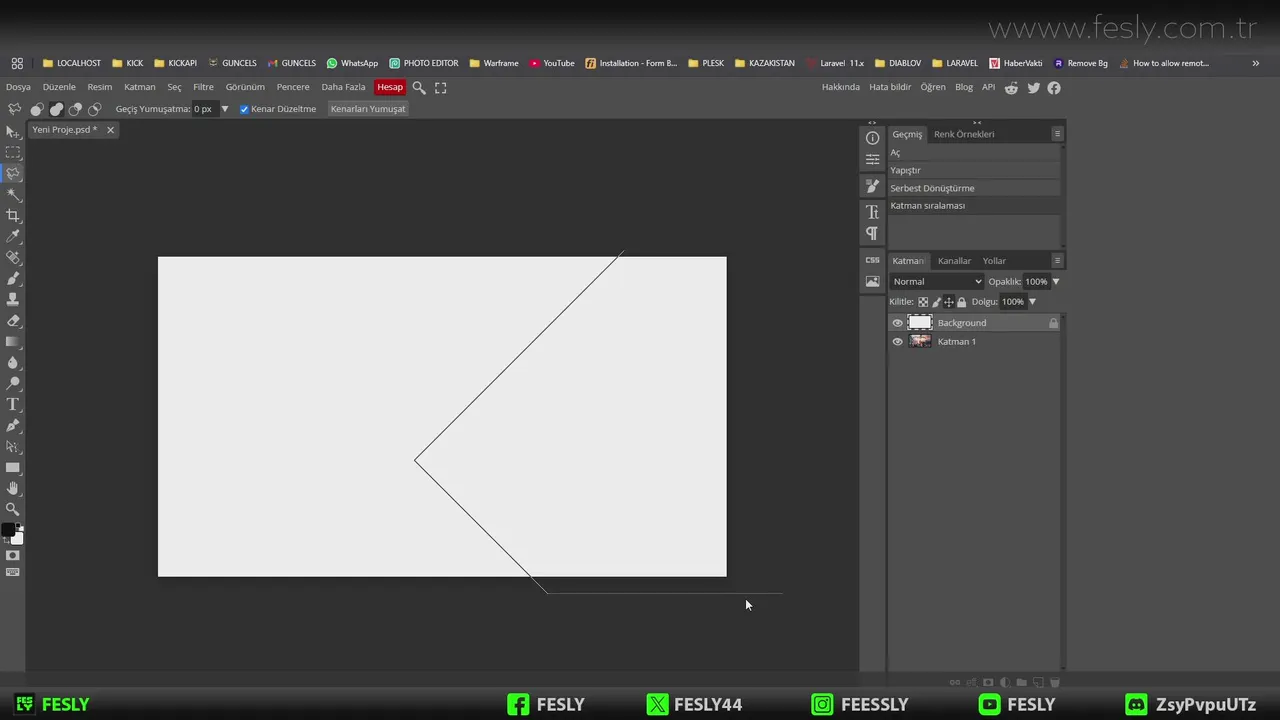Click the Background layer thumbnail

tap(920, 323)
